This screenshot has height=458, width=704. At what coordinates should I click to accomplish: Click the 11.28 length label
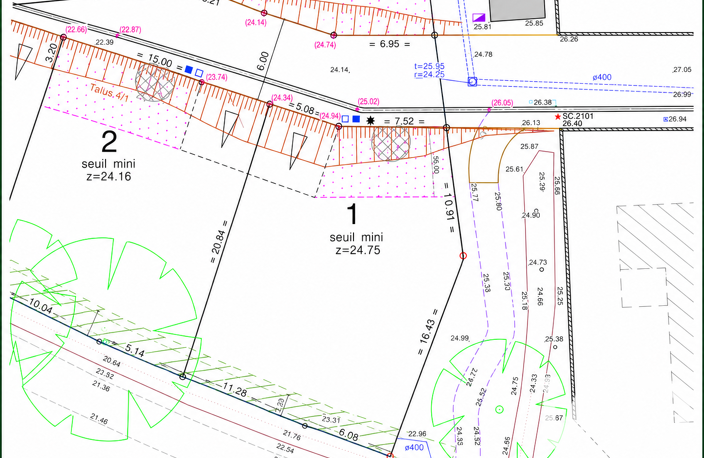coord(234,389)
